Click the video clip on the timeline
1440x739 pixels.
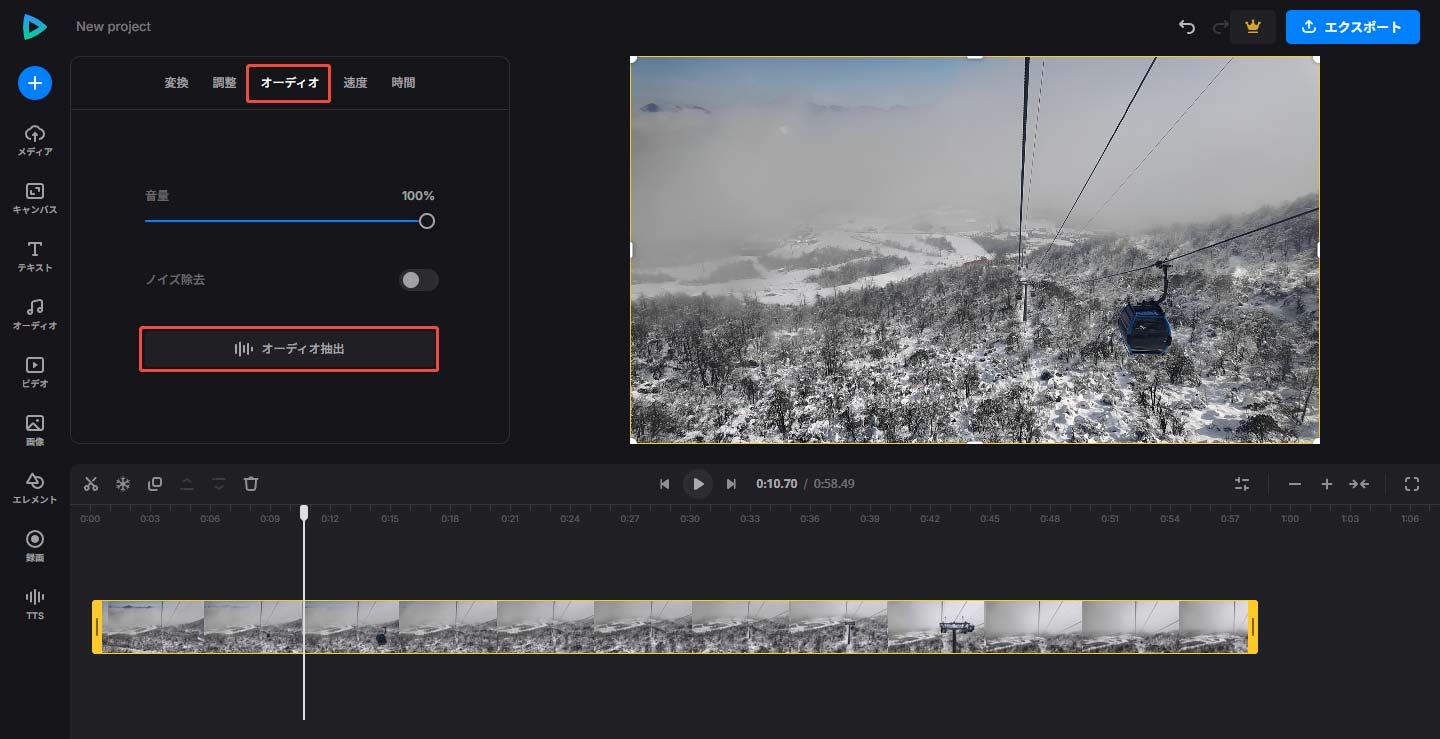675,627
